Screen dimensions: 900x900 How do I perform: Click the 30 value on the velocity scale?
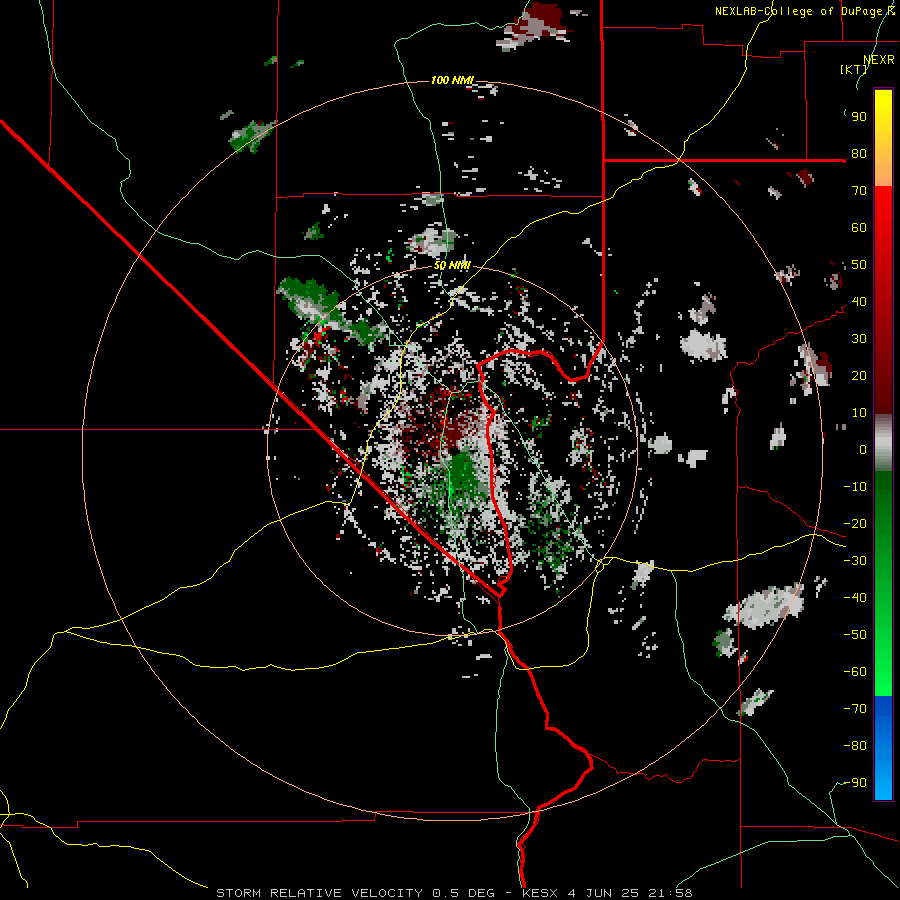(x=859, y=339)
